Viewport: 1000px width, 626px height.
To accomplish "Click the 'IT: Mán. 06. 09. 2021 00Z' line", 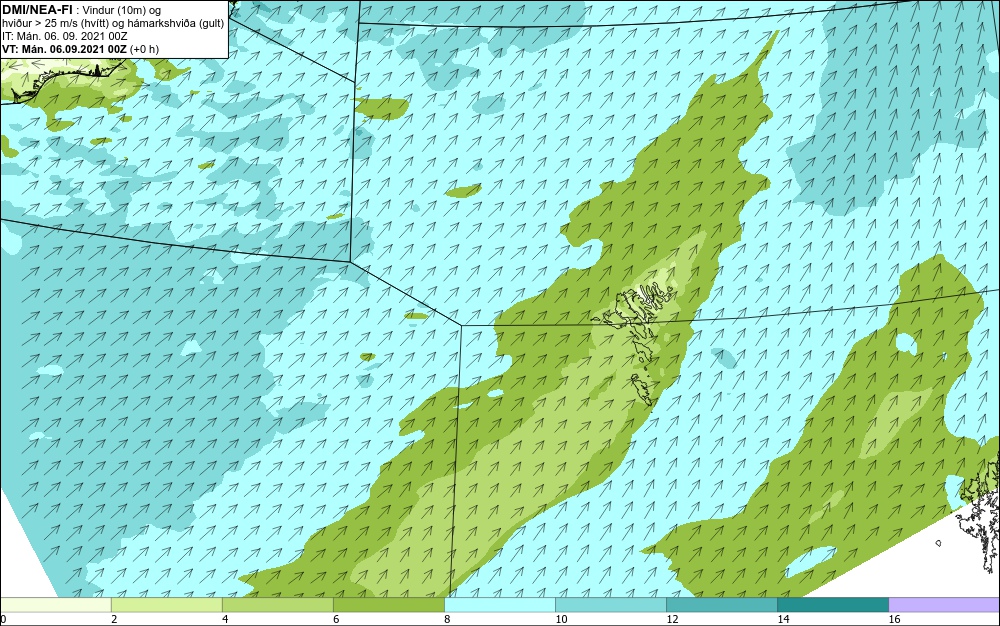I will pos(65,36).
